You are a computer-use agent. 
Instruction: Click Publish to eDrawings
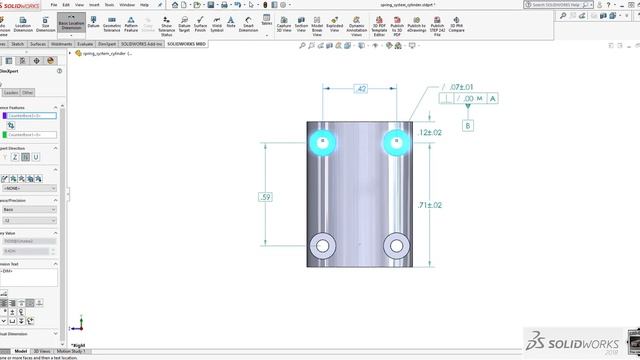(x=416, y=24)
